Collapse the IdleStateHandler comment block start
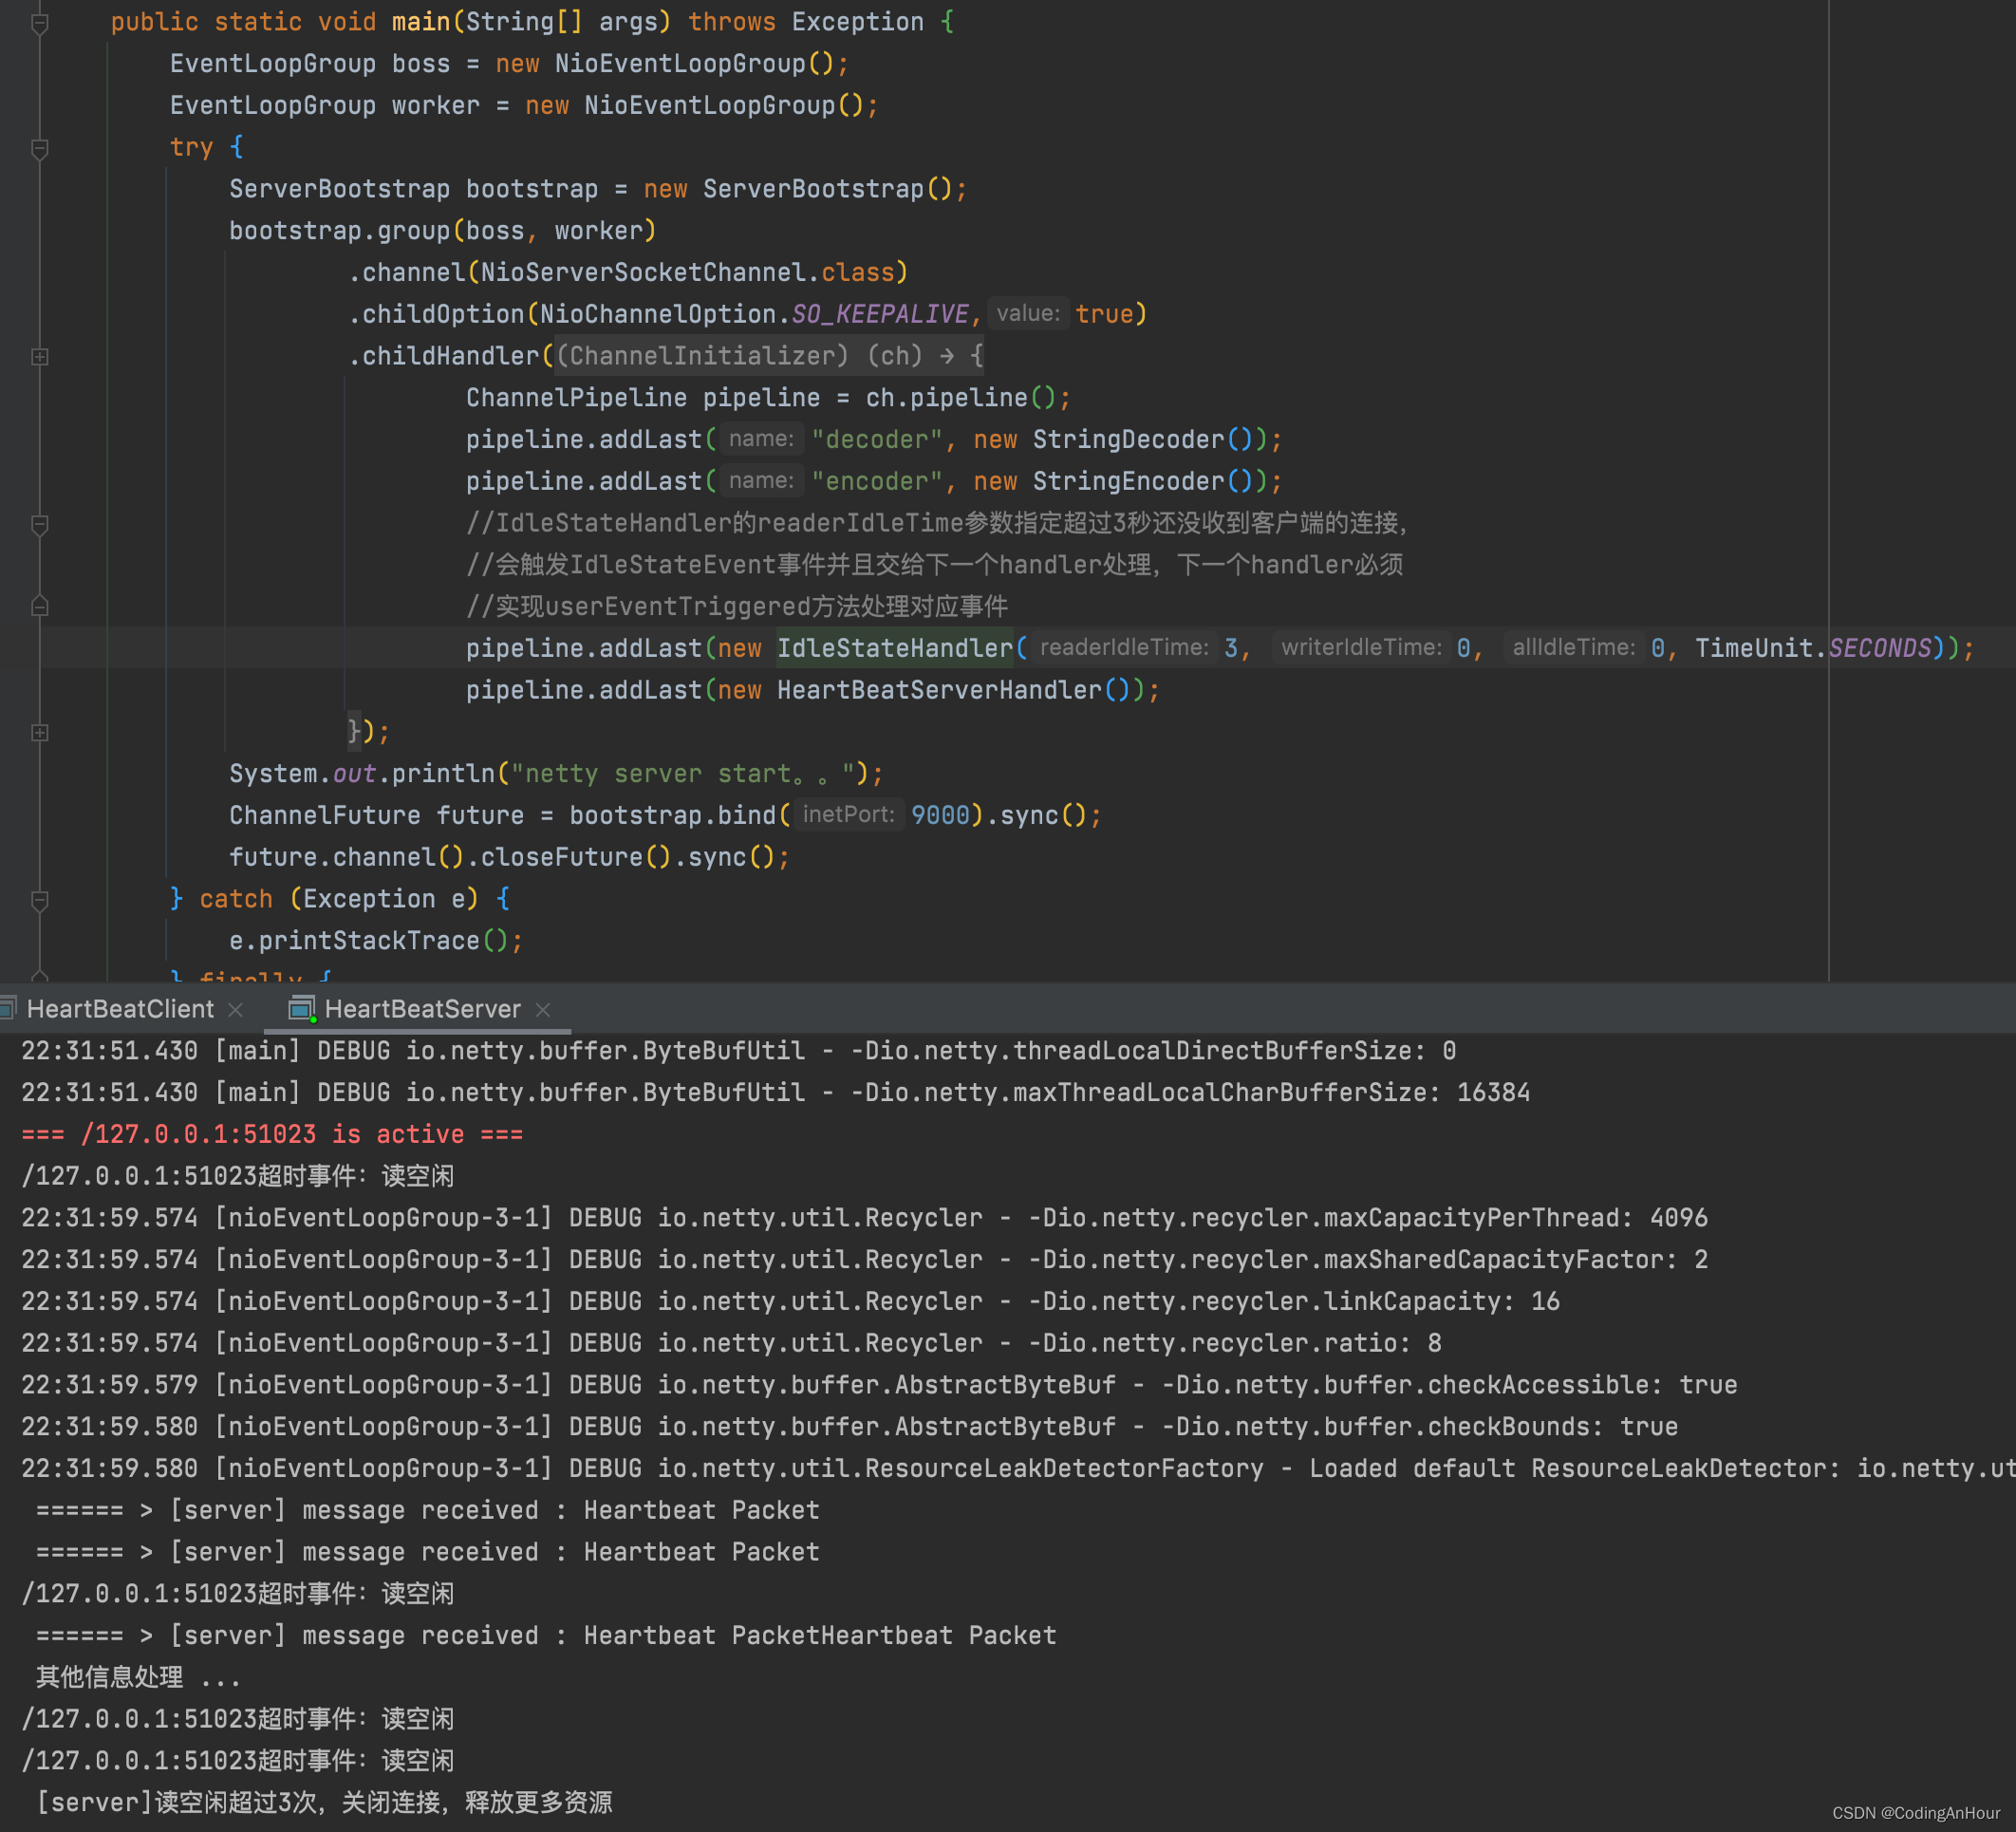This screenshot has height=1832, width=2016. [x=40, y=524]
